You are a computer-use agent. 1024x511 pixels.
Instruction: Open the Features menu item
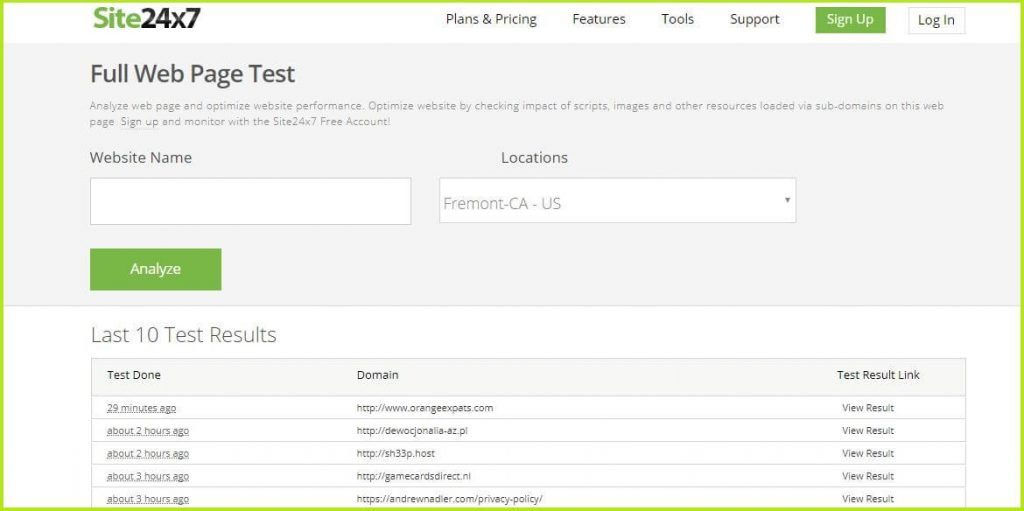point(599,20)
